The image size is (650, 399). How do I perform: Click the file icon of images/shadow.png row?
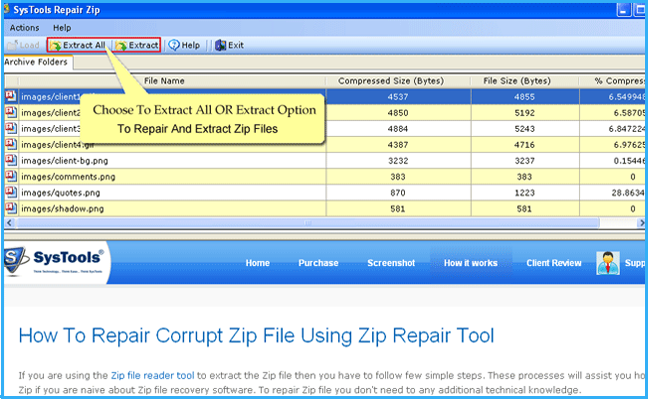pyautogui.click(x=11, y=208)
